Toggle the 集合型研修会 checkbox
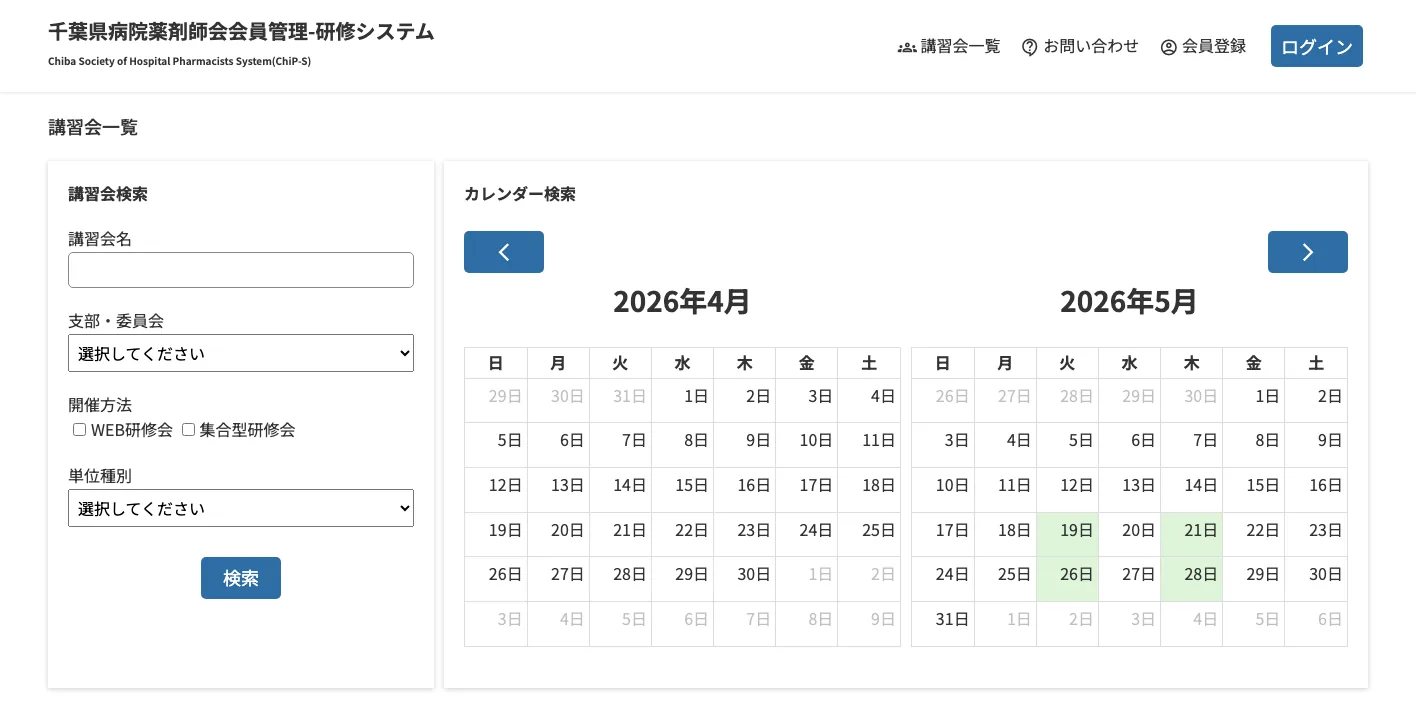This screenshot has width=1416, height=704. pyautogui.click(x=188, y=430)
